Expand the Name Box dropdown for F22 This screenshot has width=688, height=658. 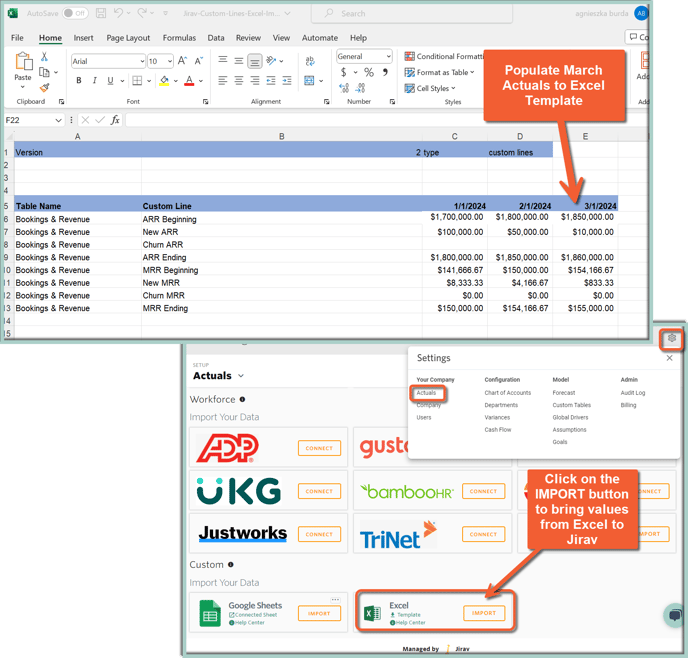coord(58,120)
